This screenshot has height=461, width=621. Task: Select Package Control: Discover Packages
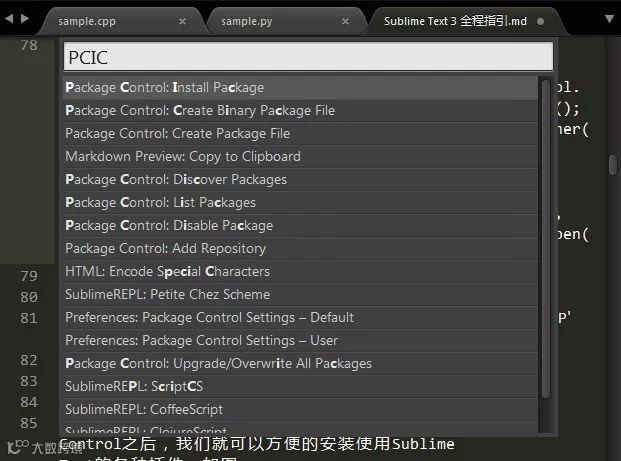[301, 179]
